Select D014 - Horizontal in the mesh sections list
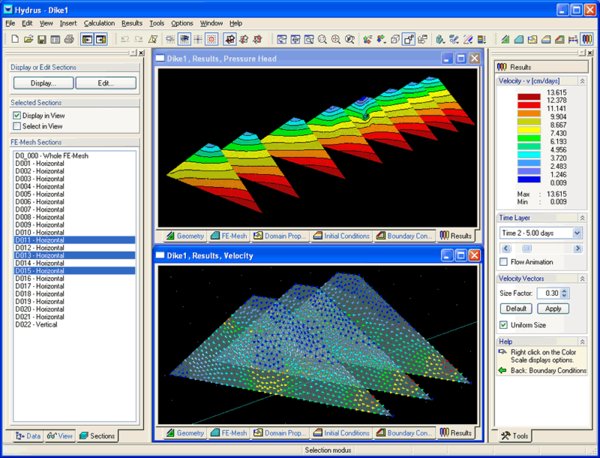 point(42,261)
